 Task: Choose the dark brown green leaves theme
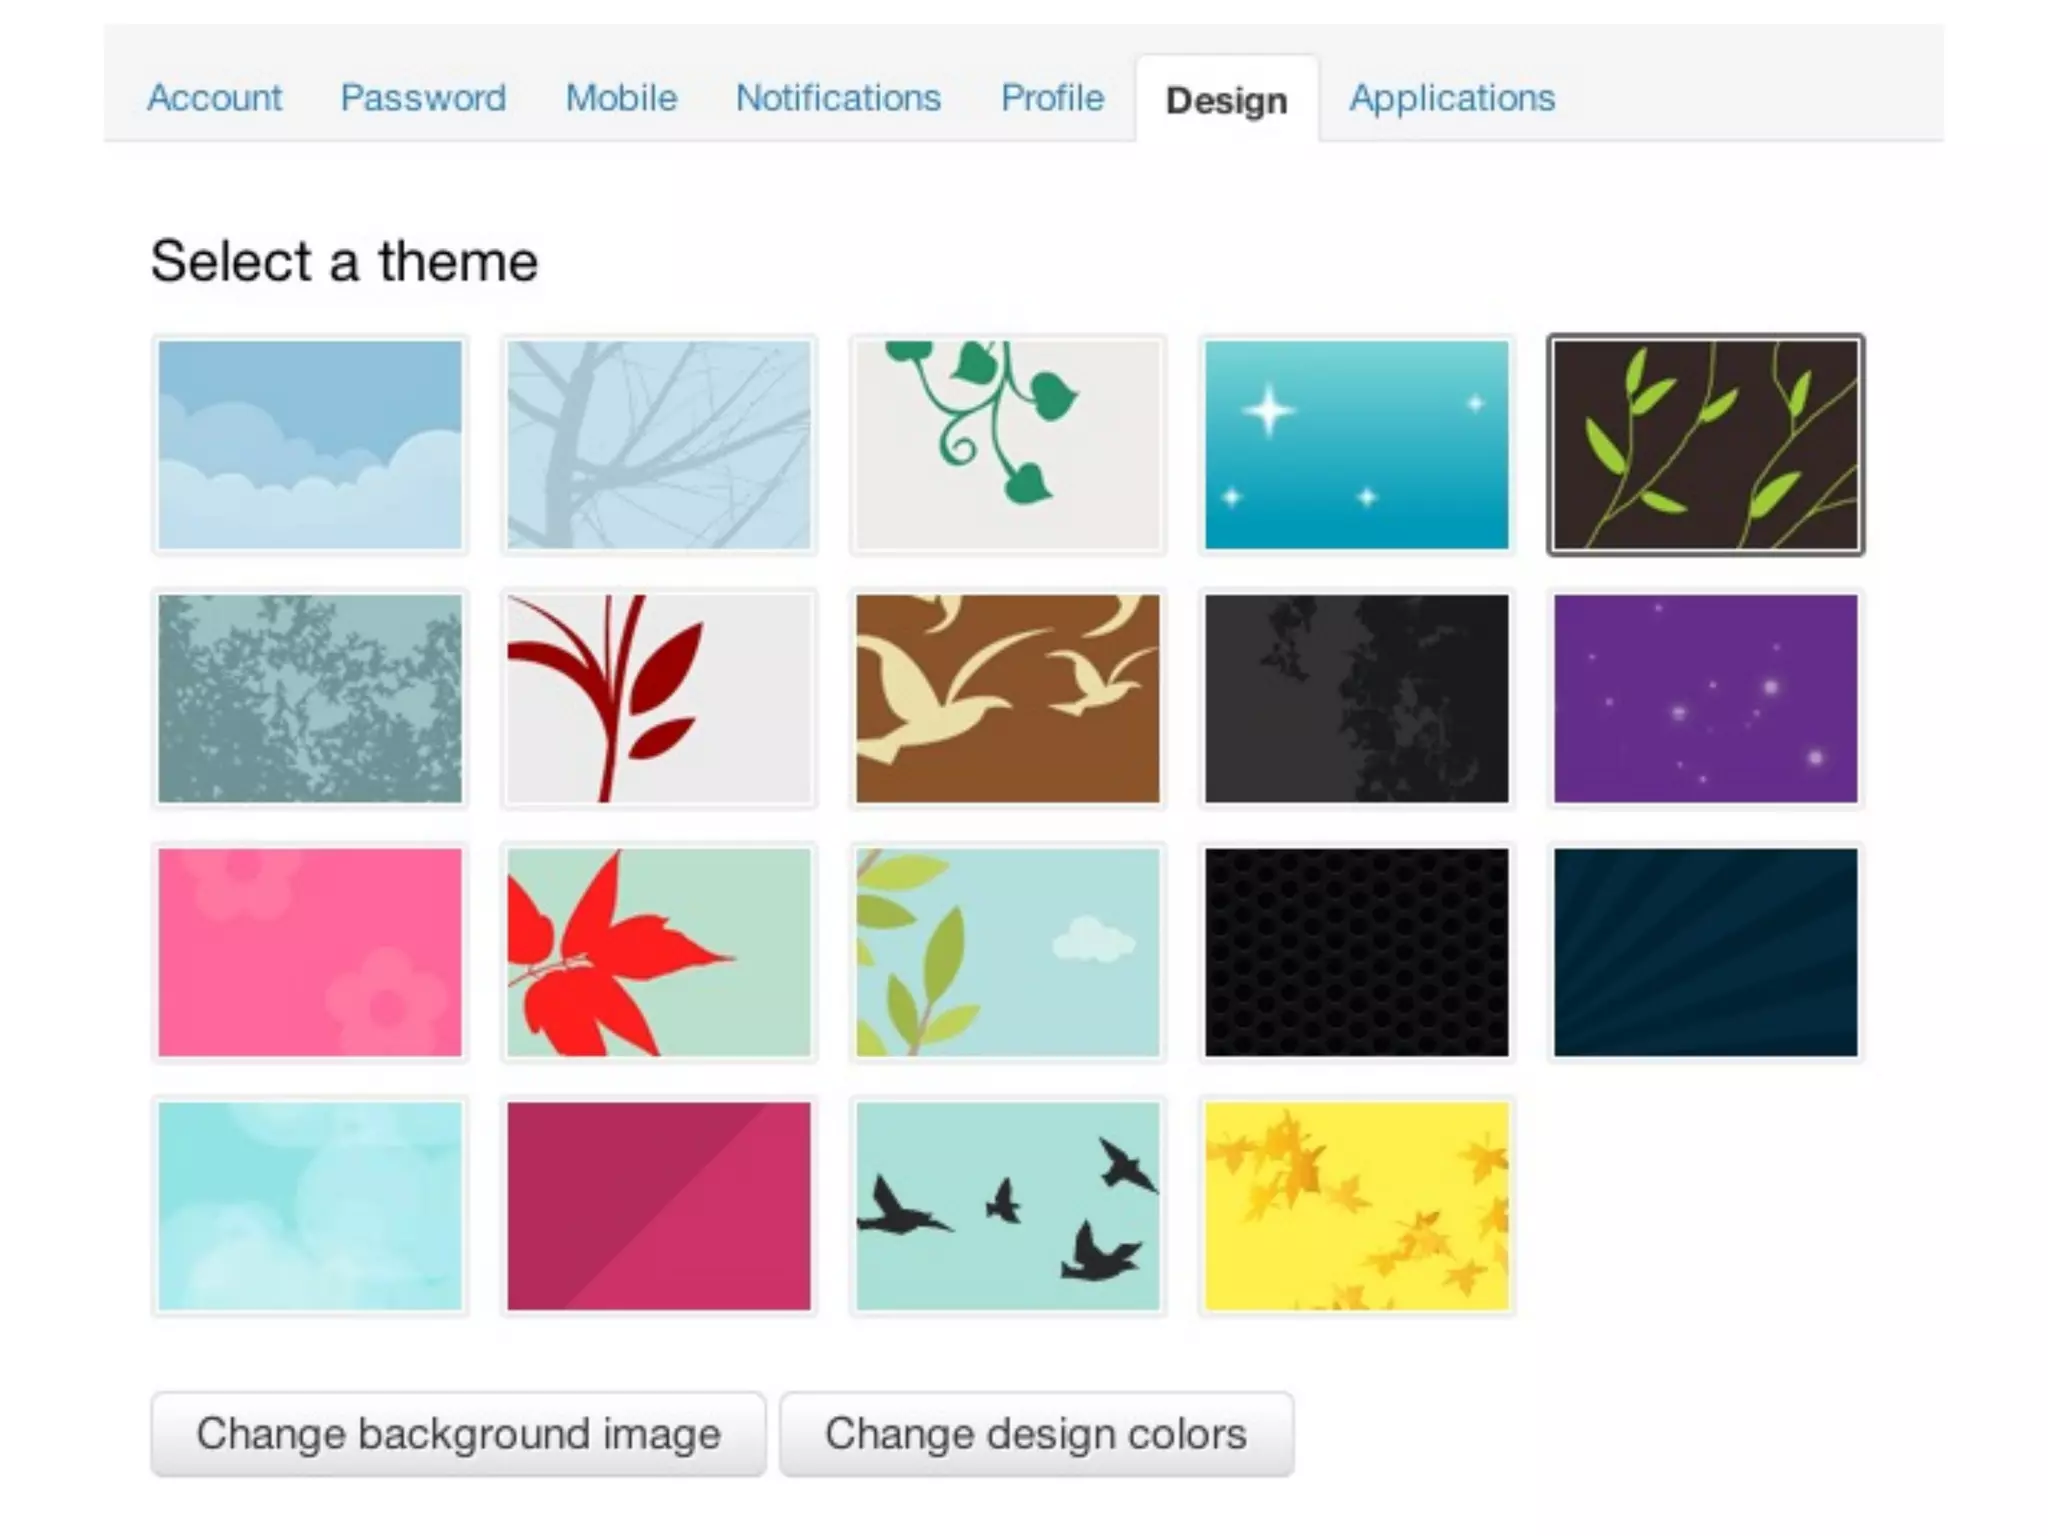click(1705, 445)
